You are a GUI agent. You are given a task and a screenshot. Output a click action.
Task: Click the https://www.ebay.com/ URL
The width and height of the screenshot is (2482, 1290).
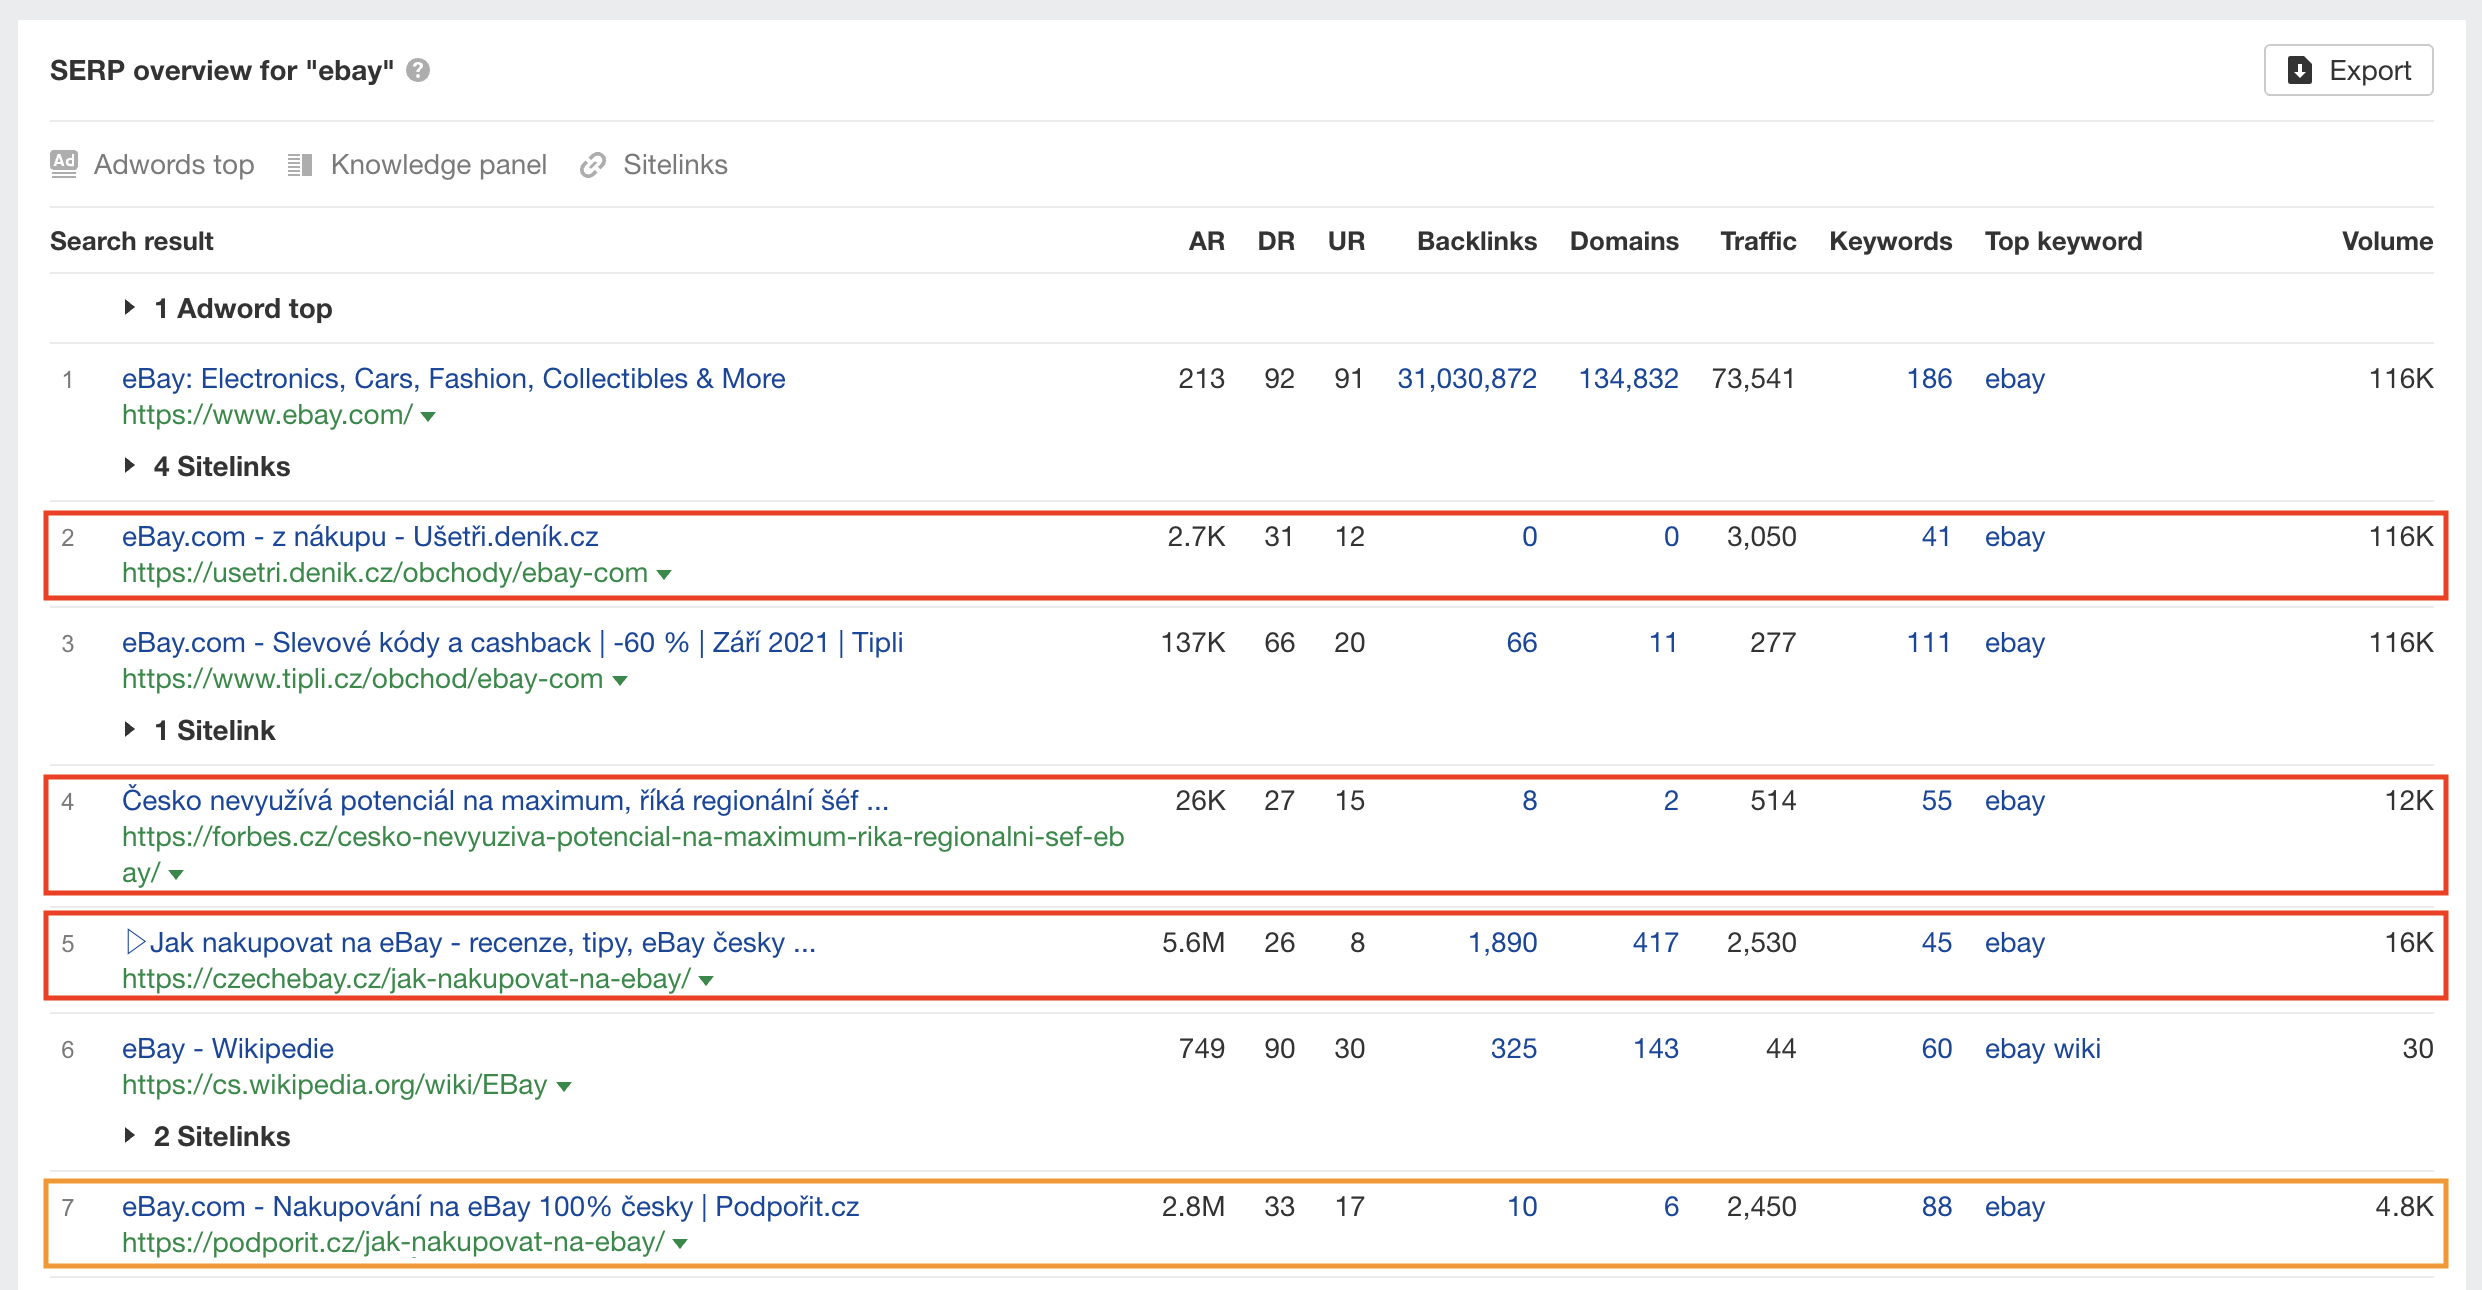point(267,414)
